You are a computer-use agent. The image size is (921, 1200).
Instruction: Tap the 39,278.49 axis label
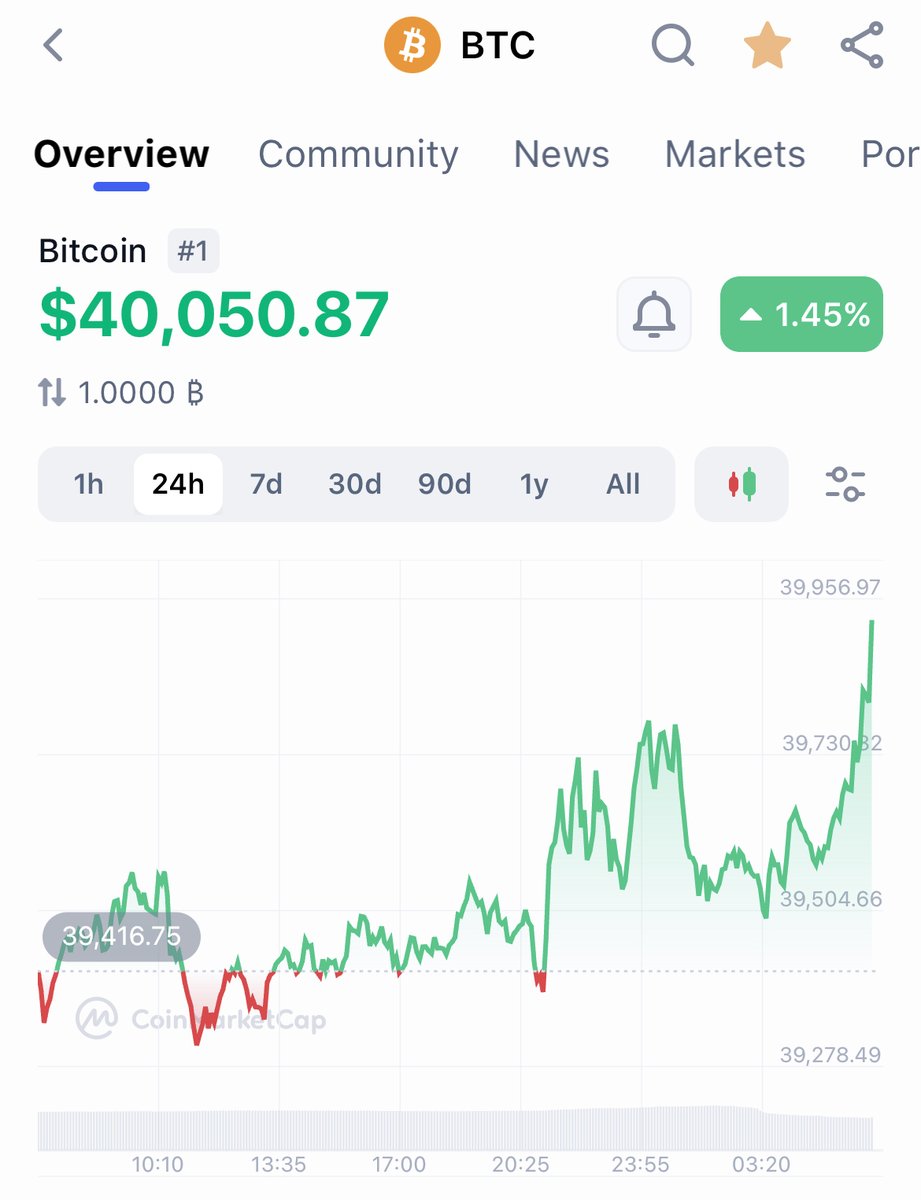coord(831,1055)
